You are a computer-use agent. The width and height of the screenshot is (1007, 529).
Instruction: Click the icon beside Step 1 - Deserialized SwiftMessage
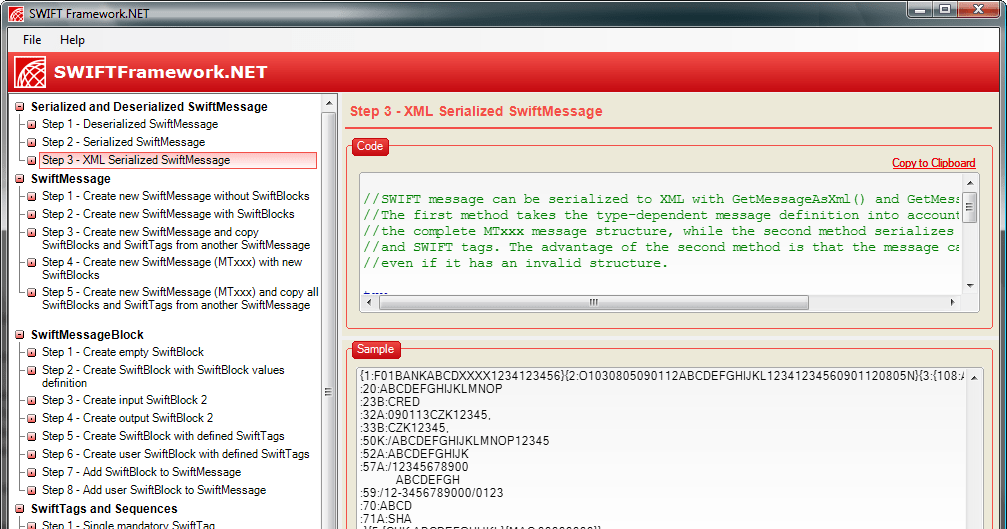point(31,125)
